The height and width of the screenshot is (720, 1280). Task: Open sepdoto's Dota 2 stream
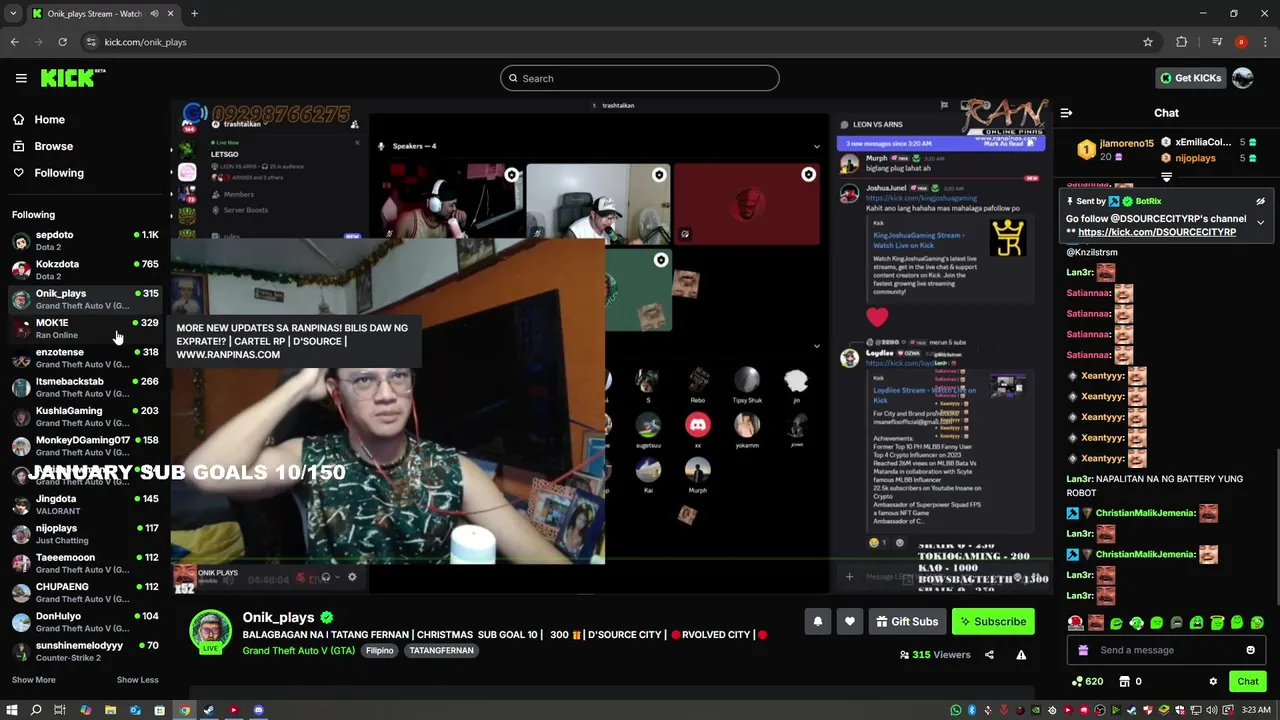tap(85, 240)
